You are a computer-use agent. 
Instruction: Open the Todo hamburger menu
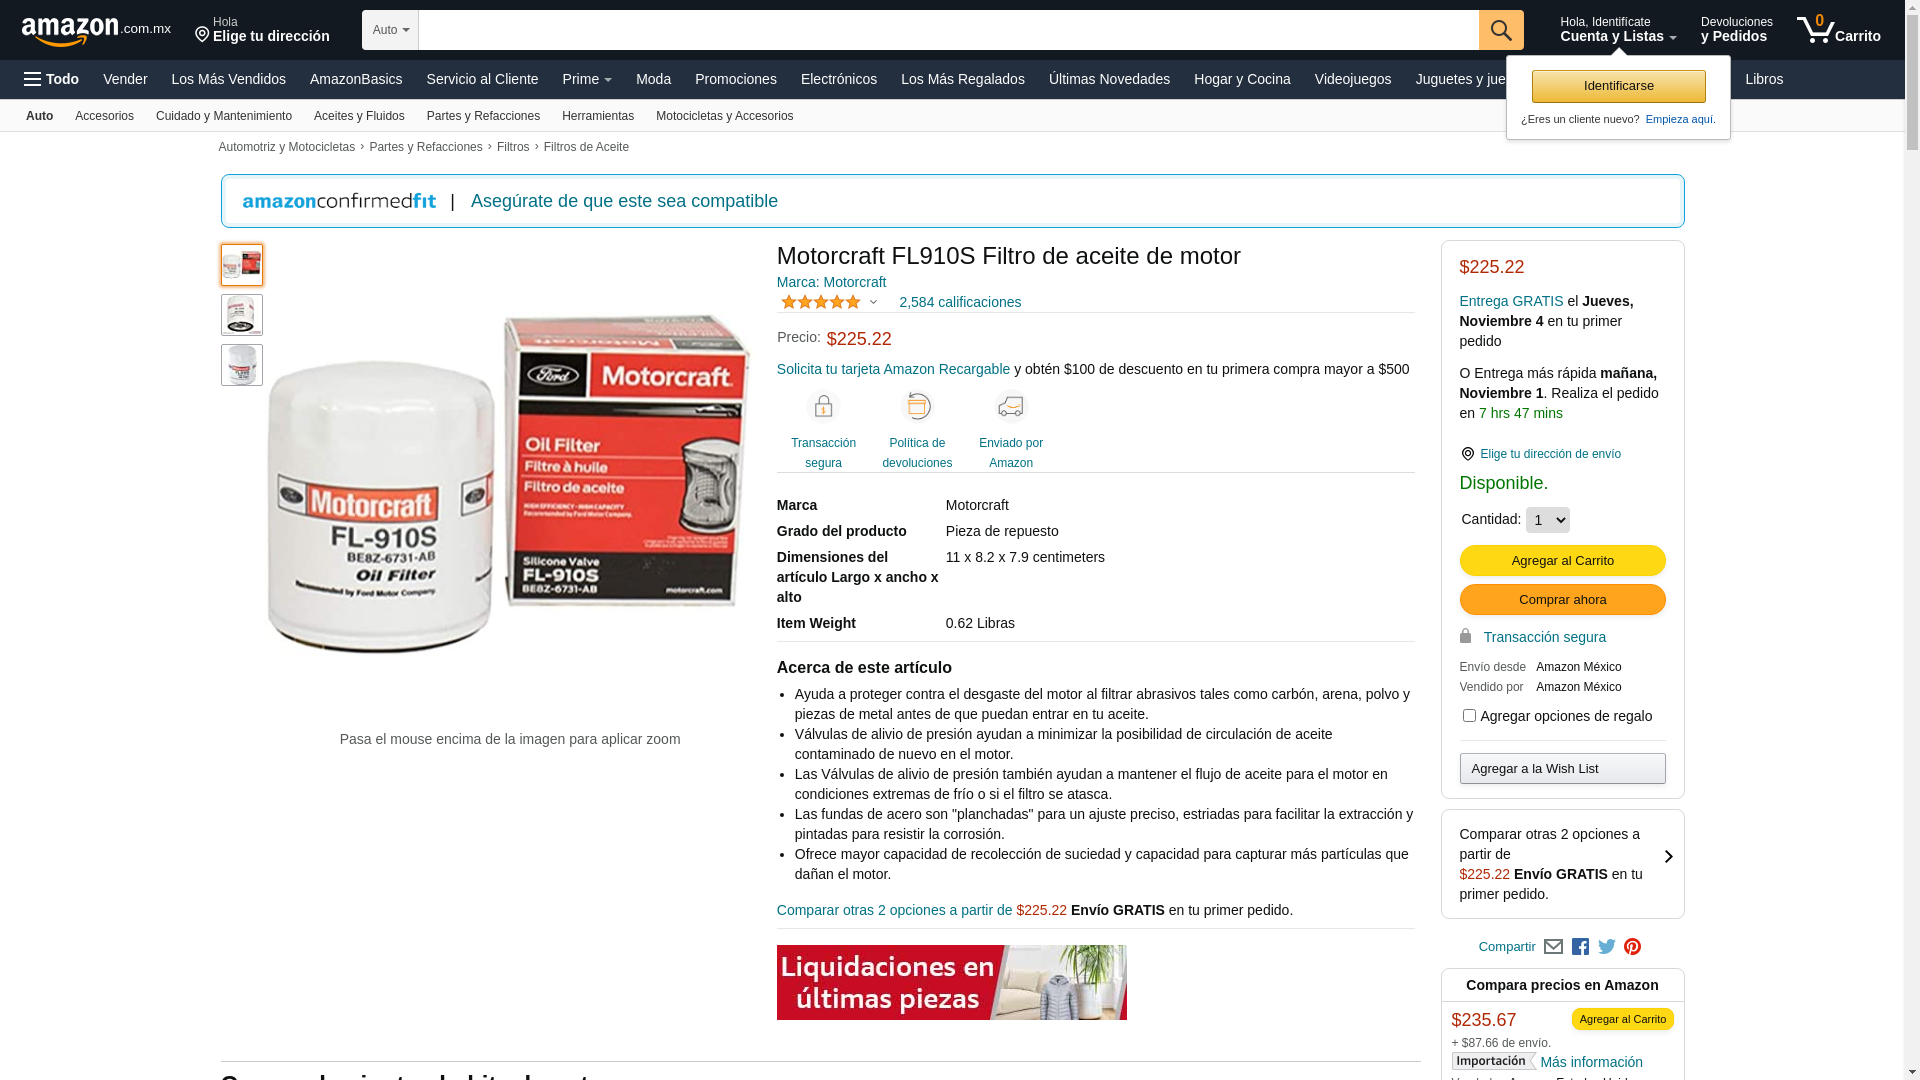[51, 79]
